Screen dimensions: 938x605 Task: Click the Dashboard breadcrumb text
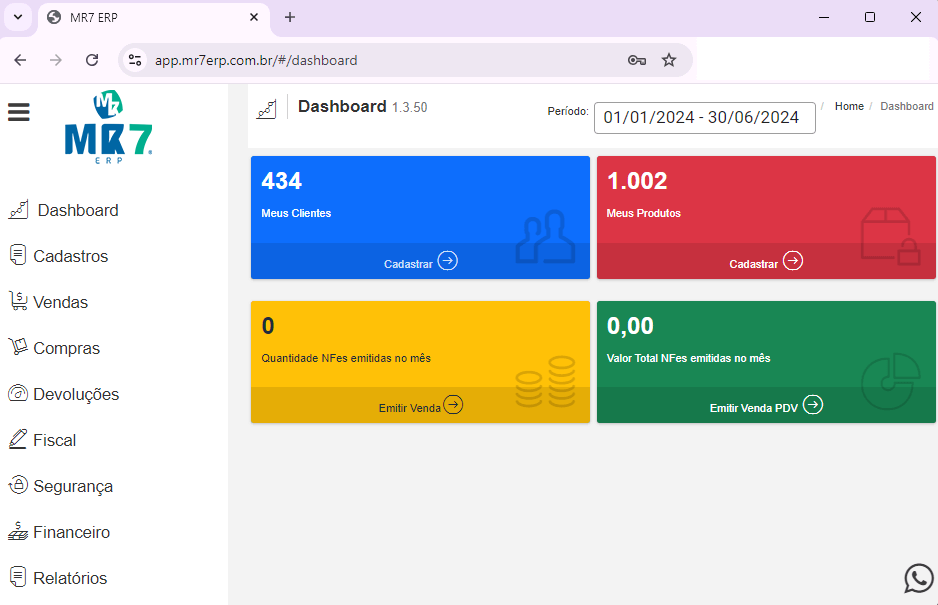click(x=907, y=106)
